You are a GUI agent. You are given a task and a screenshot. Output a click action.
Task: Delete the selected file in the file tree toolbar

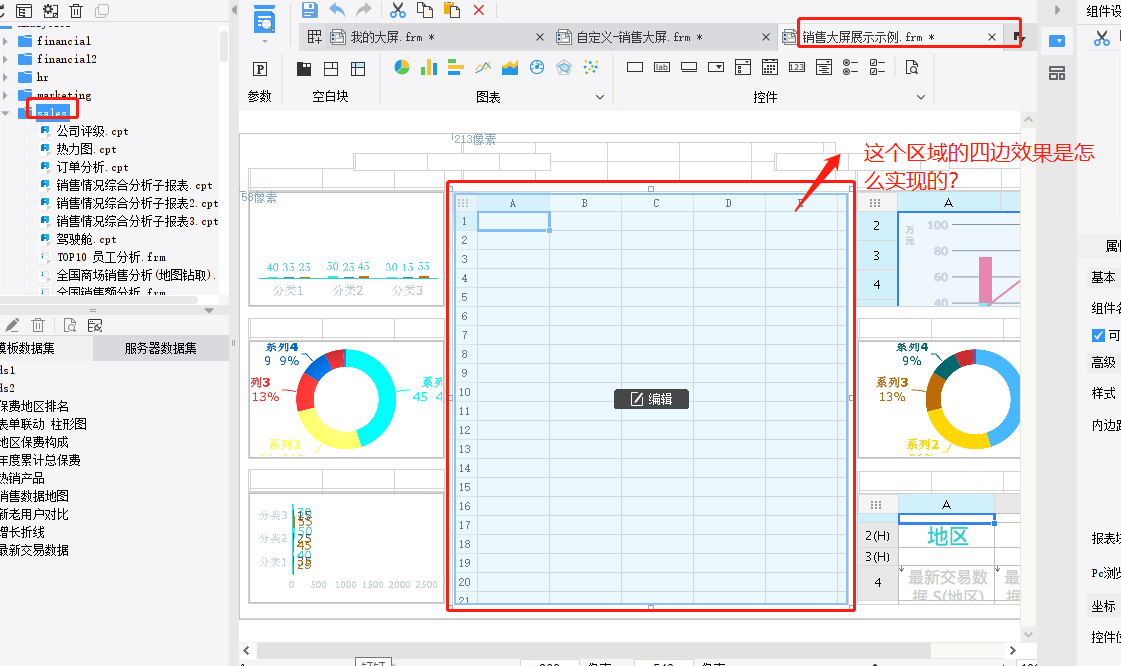pos(76,11)
